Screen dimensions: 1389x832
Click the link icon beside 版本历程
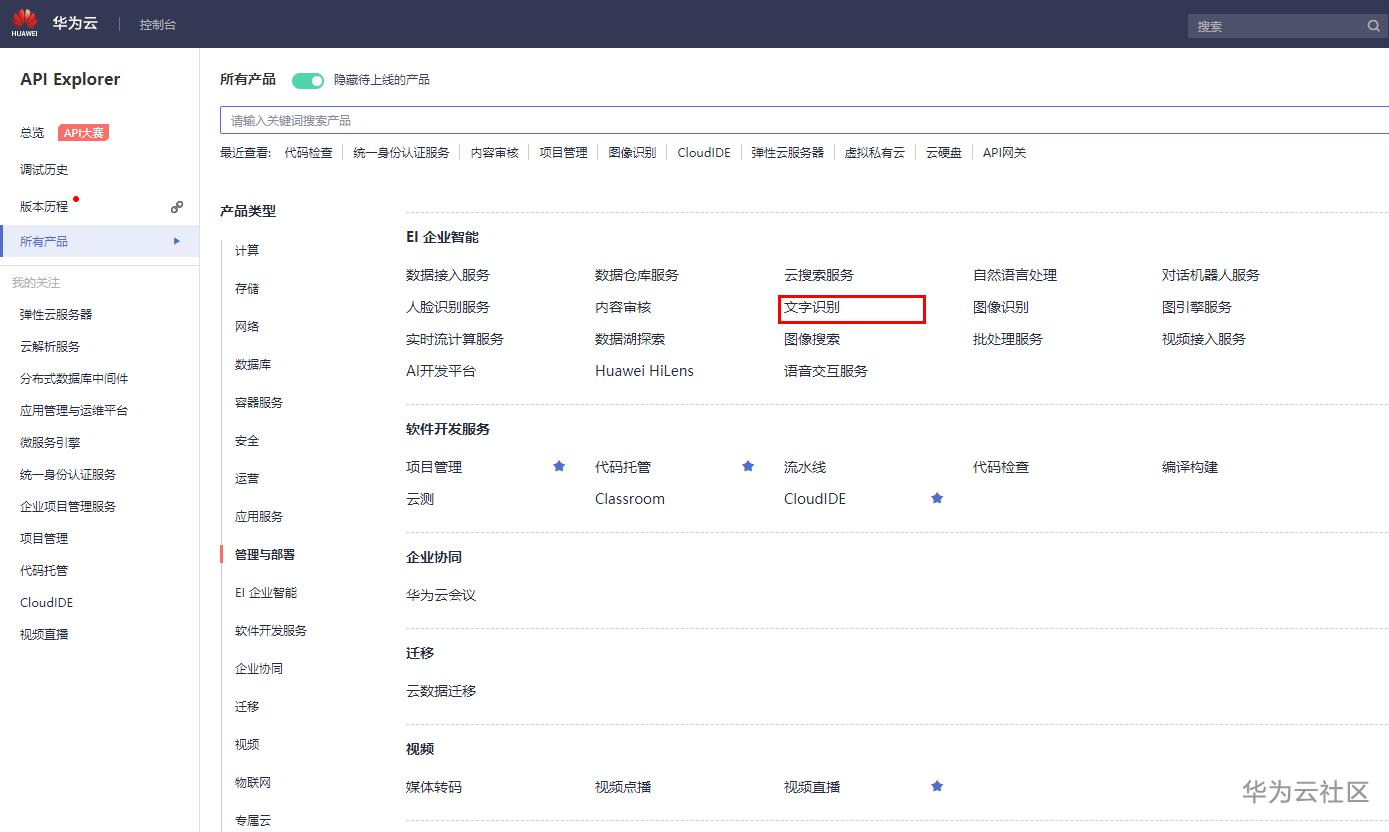[x=177, y=207]
